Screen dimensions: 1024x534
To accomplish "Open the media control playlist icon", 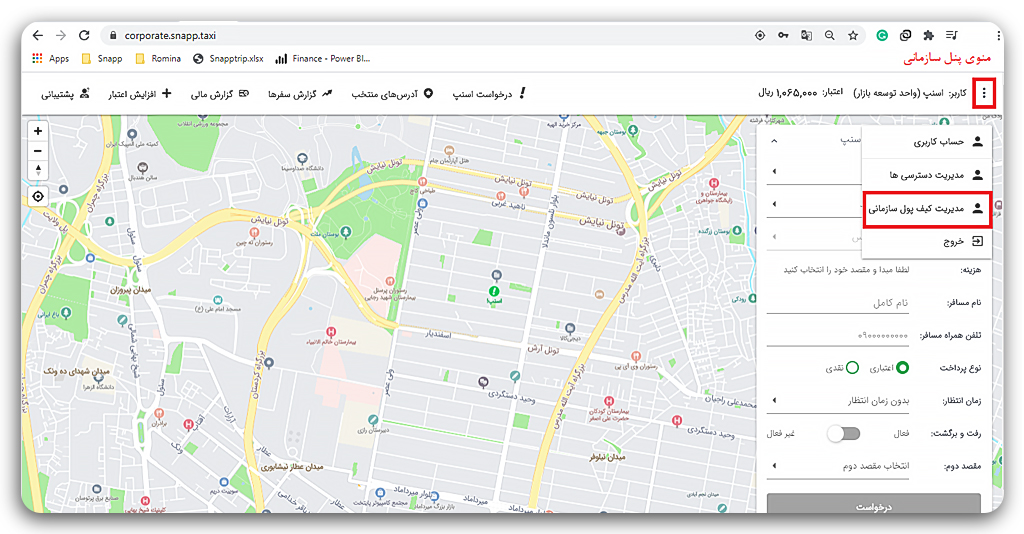I will [x=952, y=36].
